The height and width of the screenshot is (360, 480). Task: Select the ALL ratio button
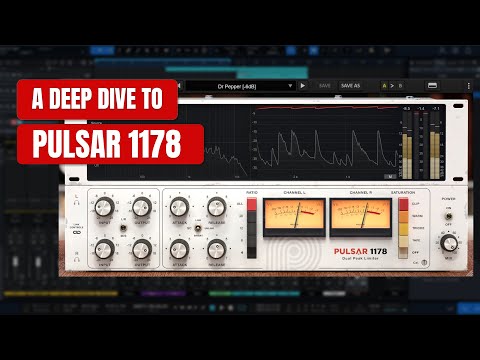(252, 204)
